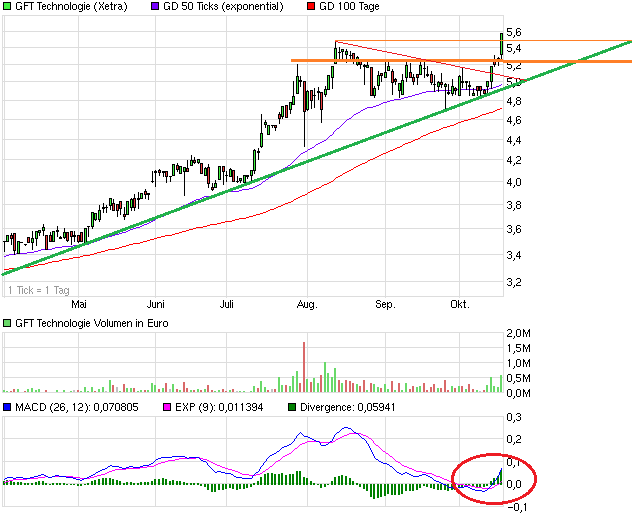Click the magenta EXP (9) legend swatch
The height and width of the screenshot is (515, 632).
tap(167, 407)
